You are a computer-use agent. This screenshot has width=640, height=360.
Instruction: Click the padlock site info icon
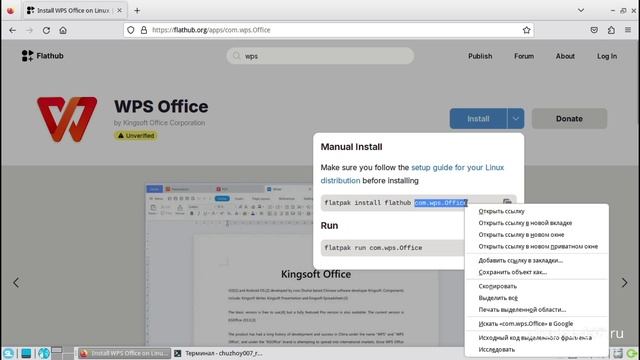[x=144, y=30]
